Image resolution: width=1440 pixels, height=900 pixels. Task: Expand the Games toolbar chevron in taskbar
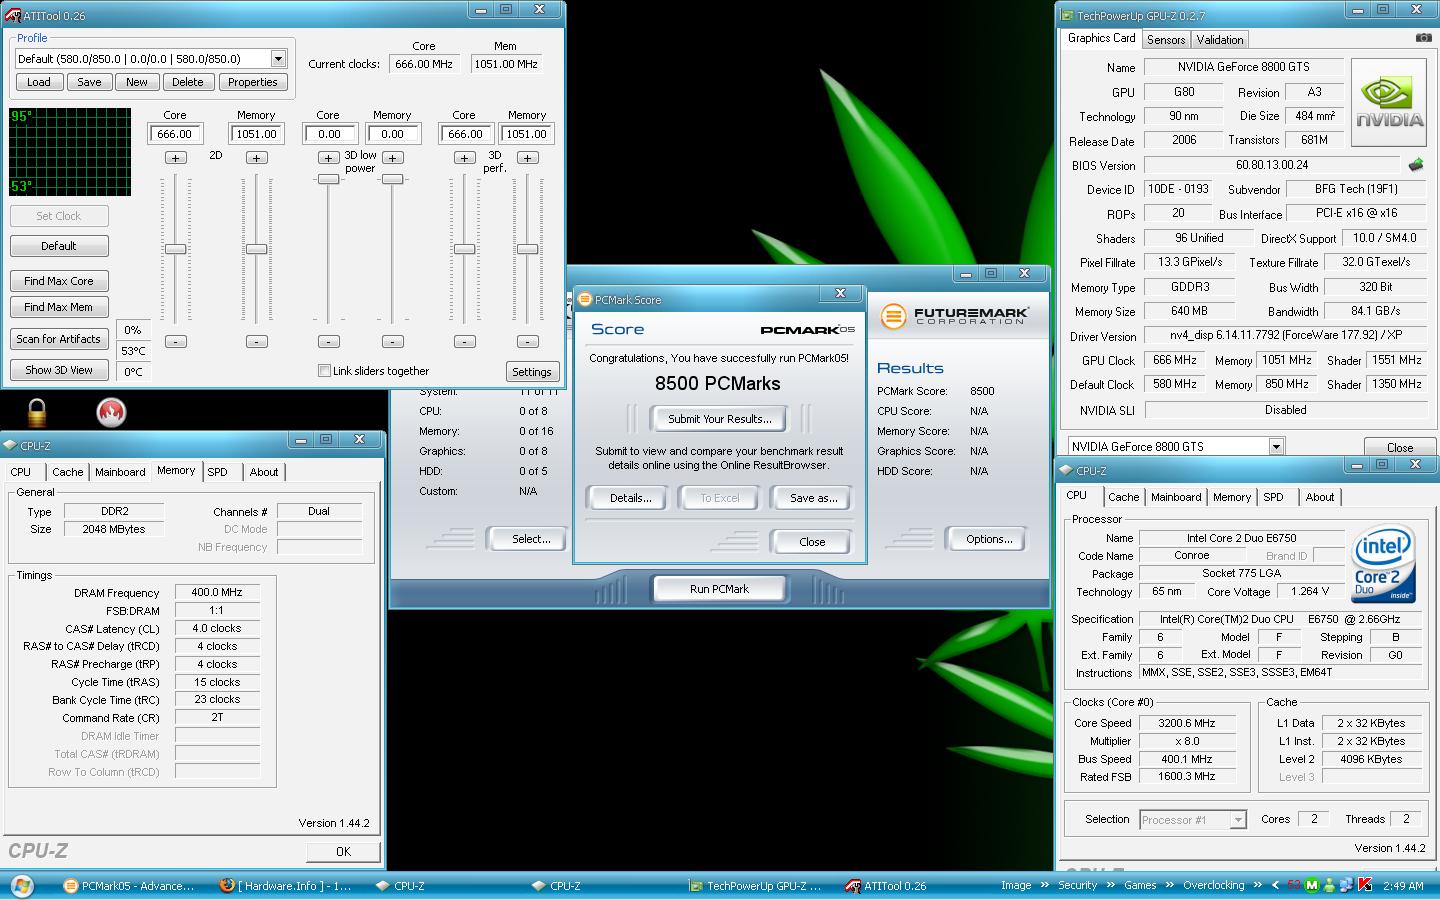point(1168,885)
